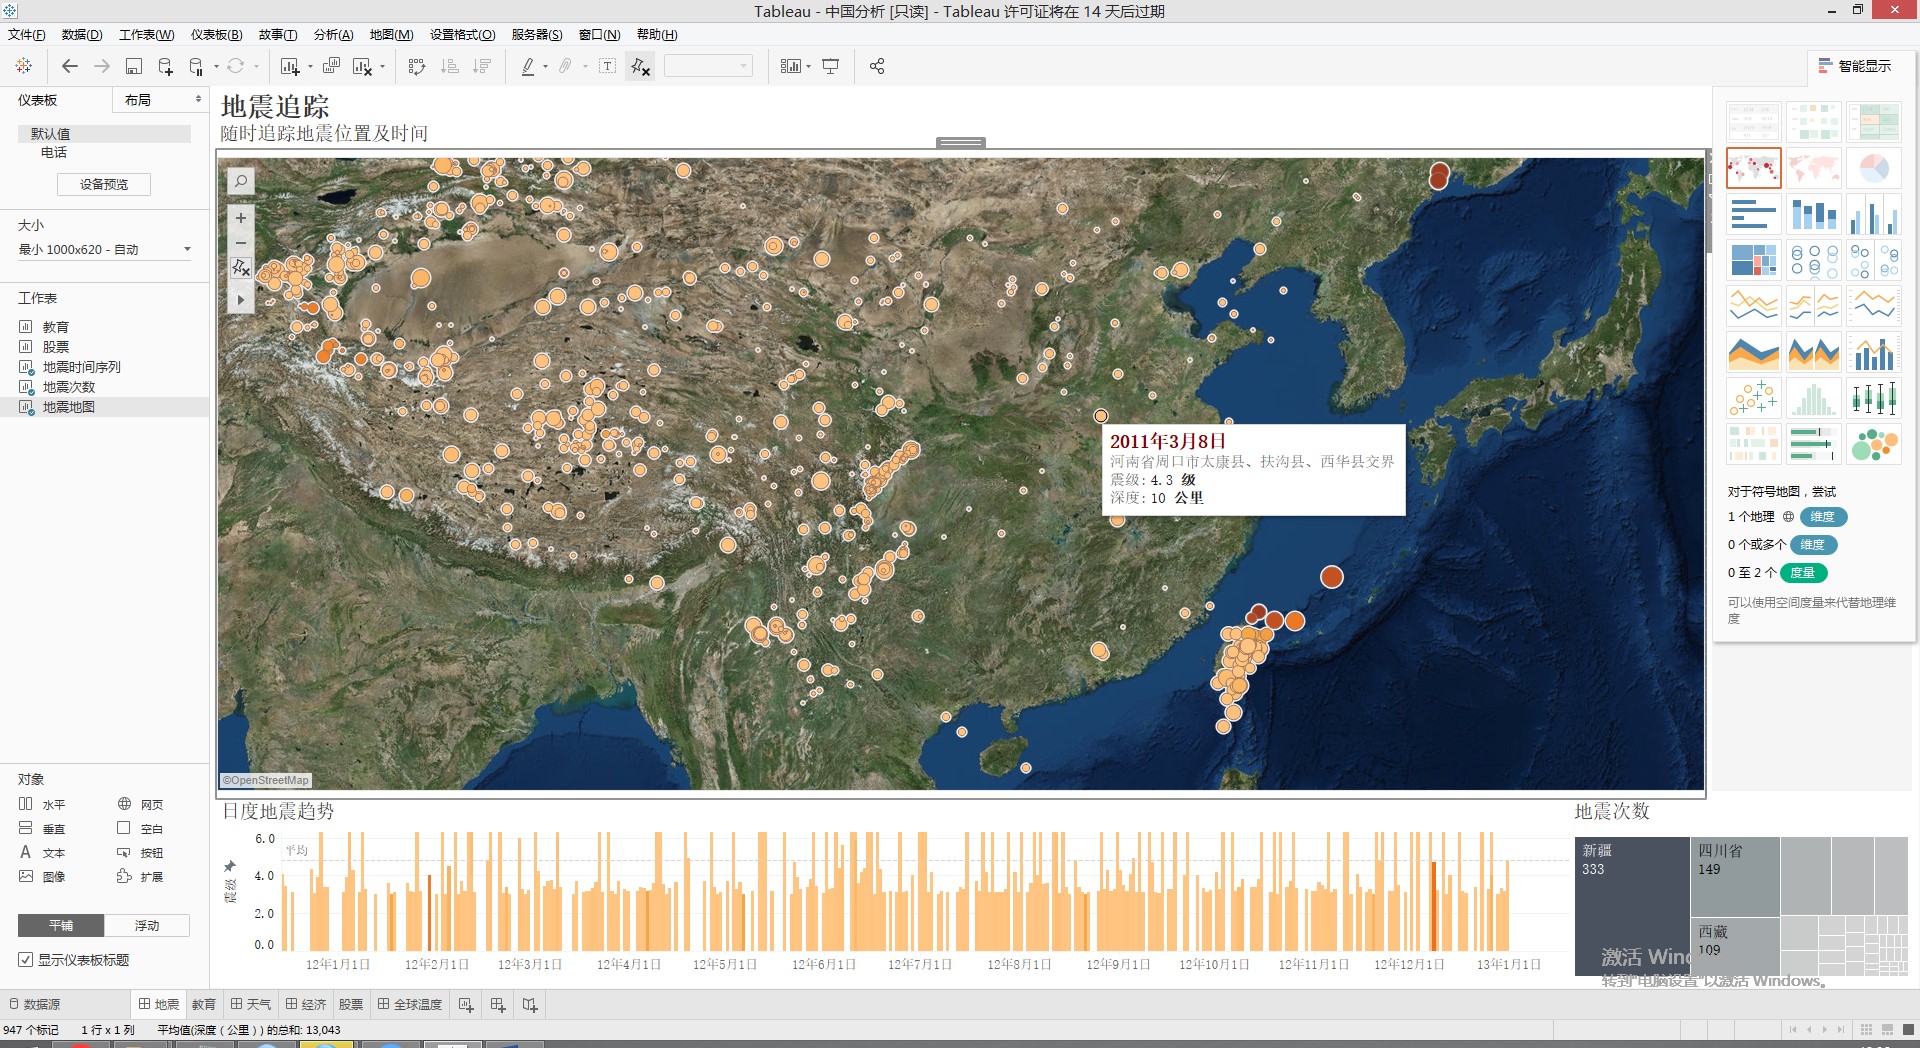Click the redo forward arrow
This screenshot has width=1920, height=1048.
(x=102, y=66)
